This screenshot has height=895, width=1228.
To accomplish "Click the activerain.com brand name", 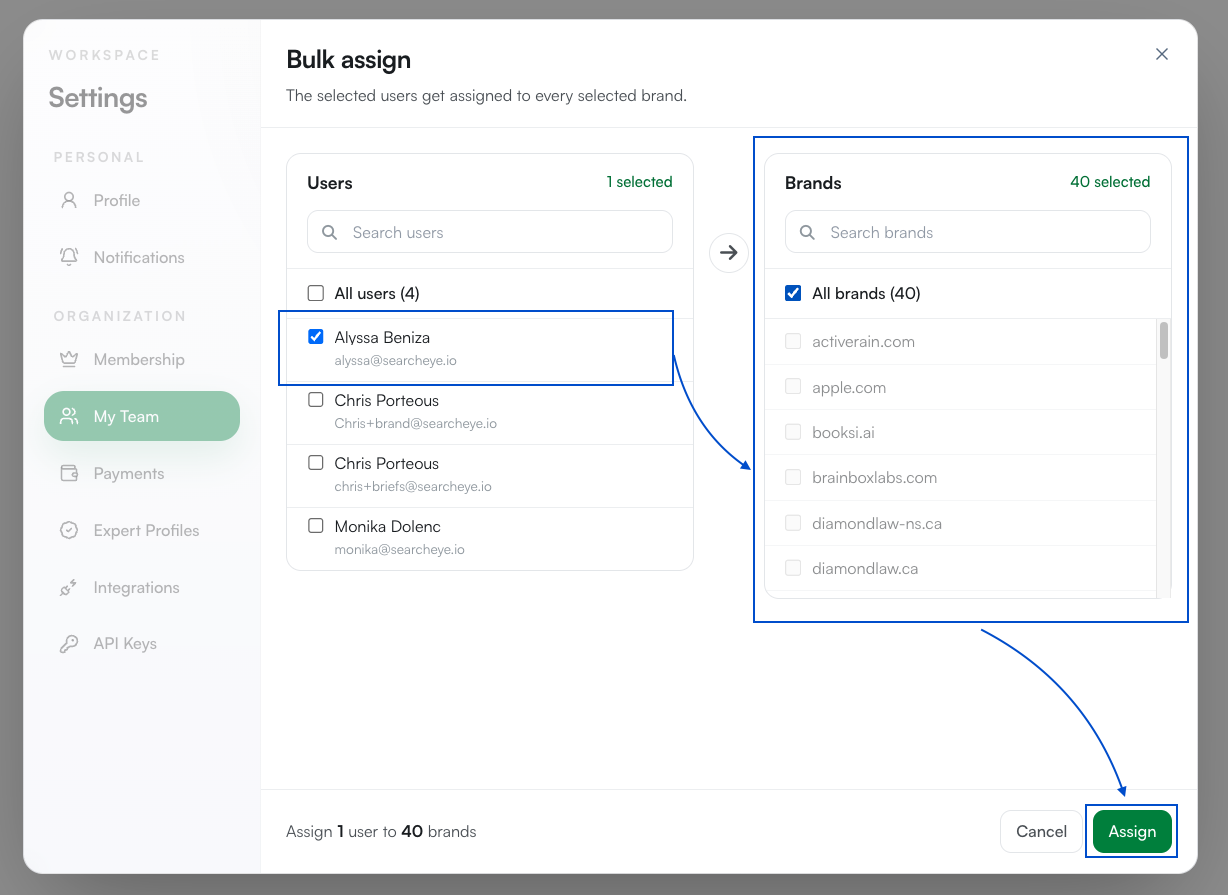I will (x=863, y=341).
